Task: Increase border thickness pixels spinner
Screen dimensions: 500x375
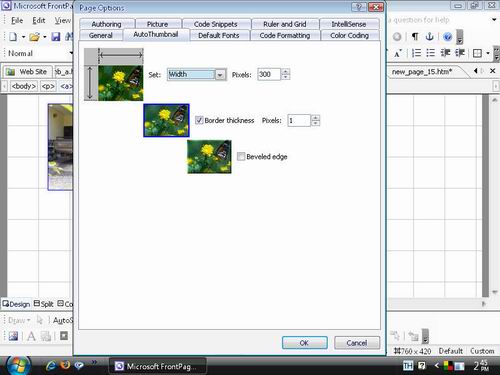Action: (315, 117)
